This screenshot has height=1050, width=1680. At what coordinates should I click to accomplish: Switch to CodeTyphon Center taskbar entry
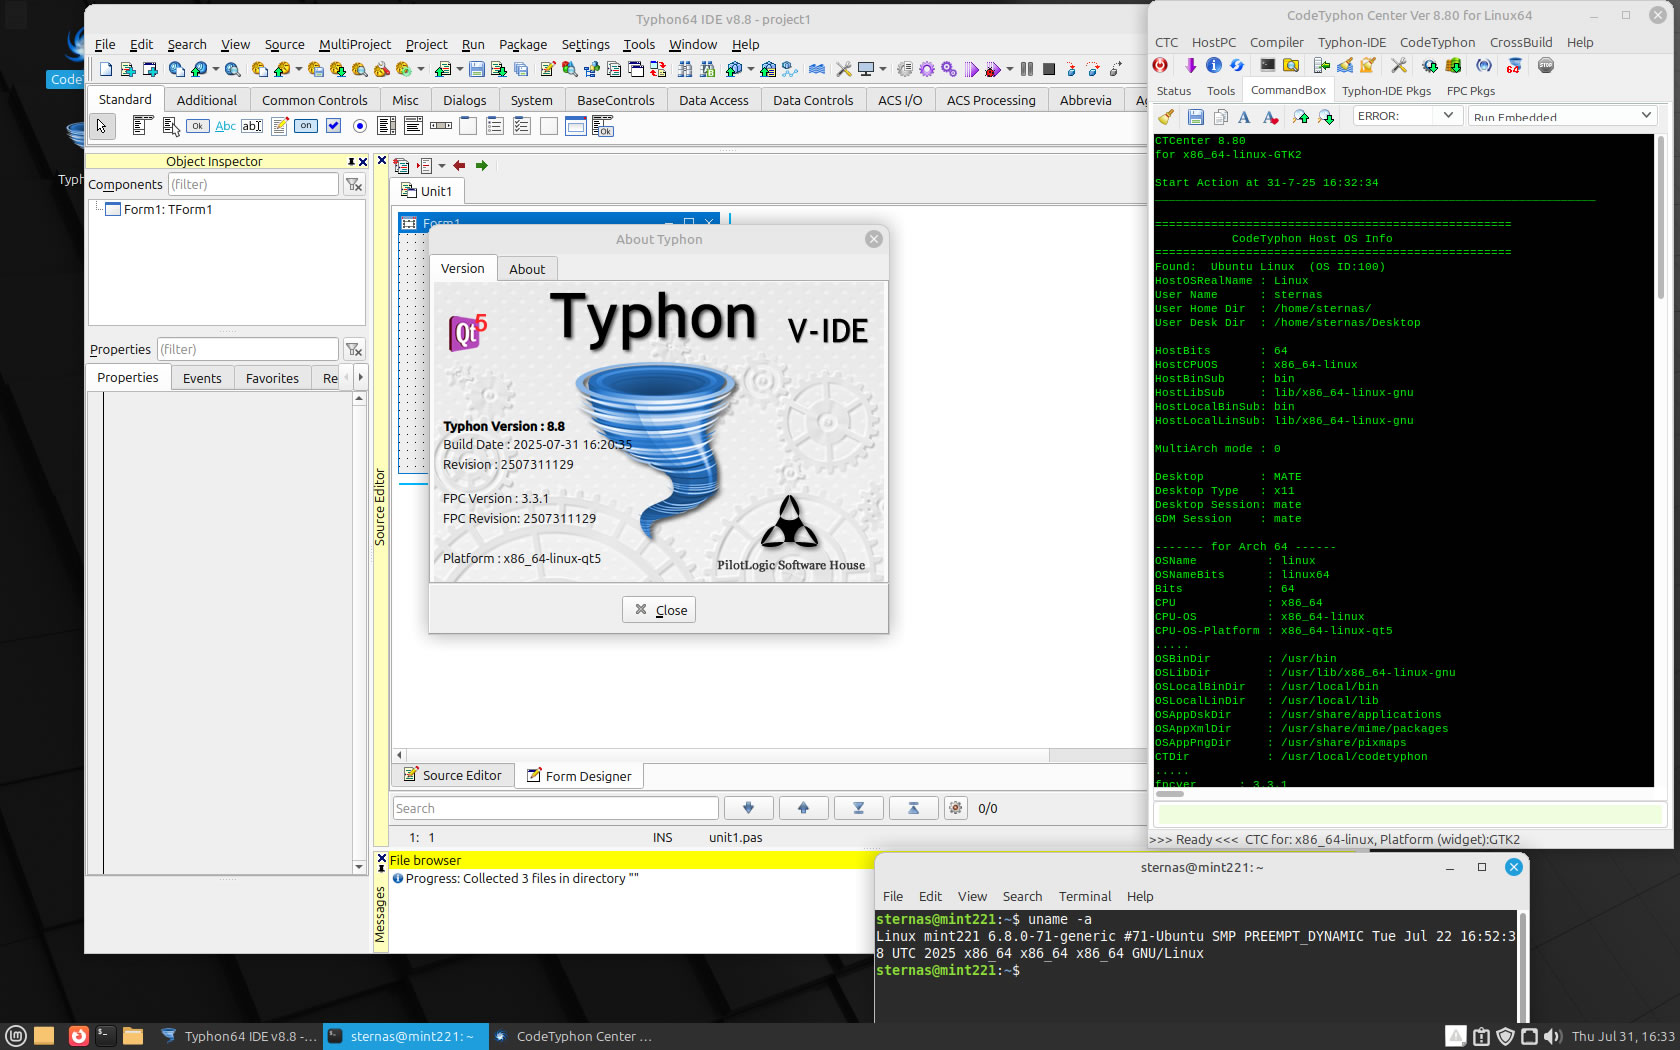(x=574, y=1036)
